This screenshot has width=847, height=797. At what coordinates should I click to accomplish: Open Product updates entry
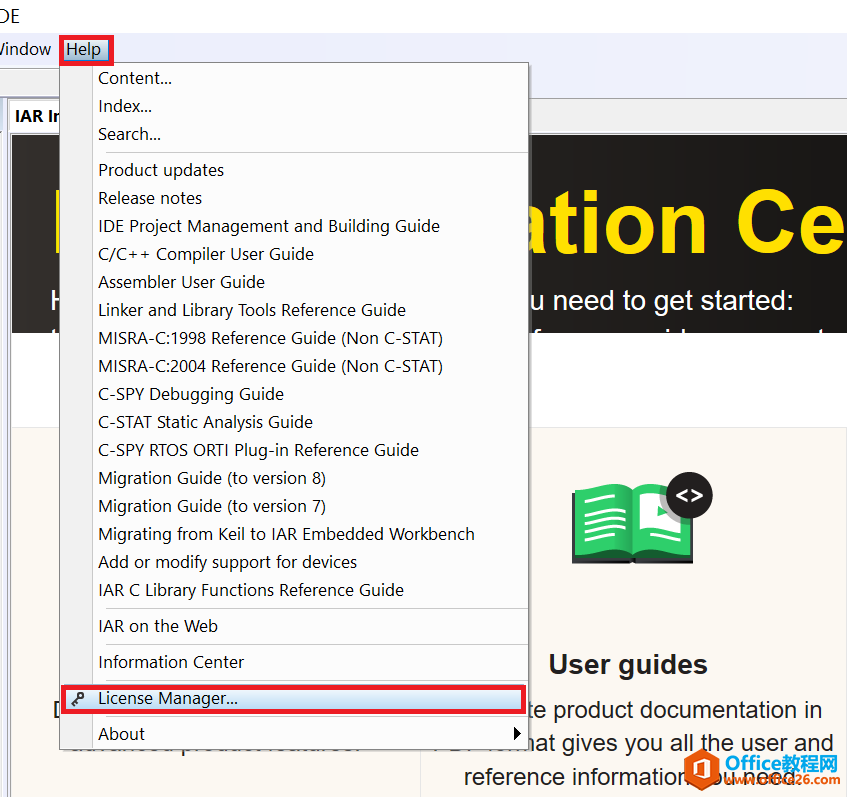pos(294,170)
